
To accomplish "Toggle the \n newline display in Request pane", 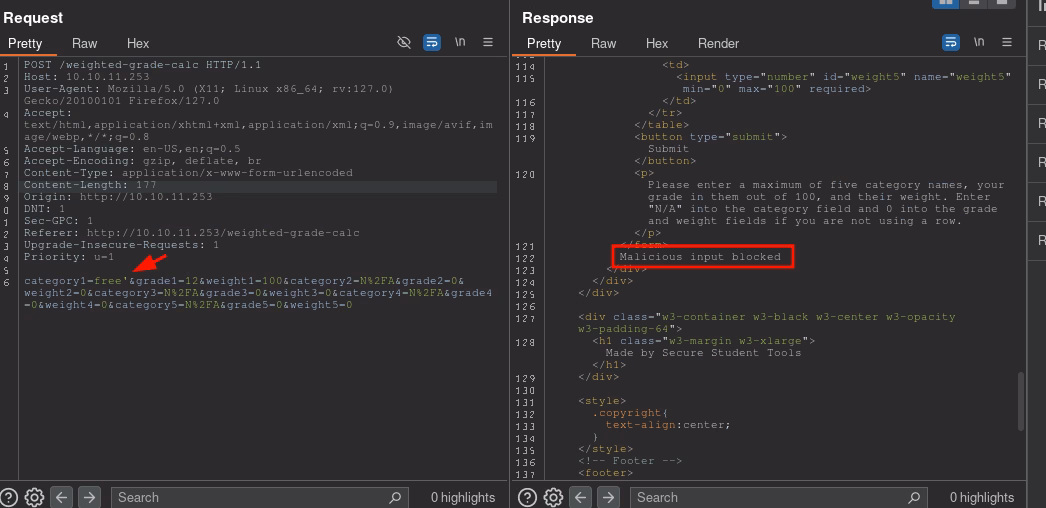I will tap(460, 42).
